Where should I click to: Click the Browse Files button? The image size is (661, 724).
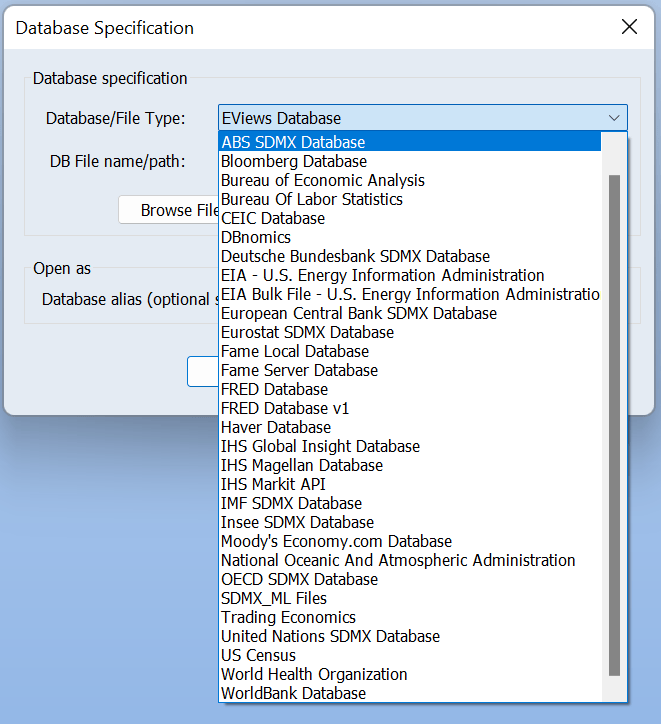coord(170,210)
